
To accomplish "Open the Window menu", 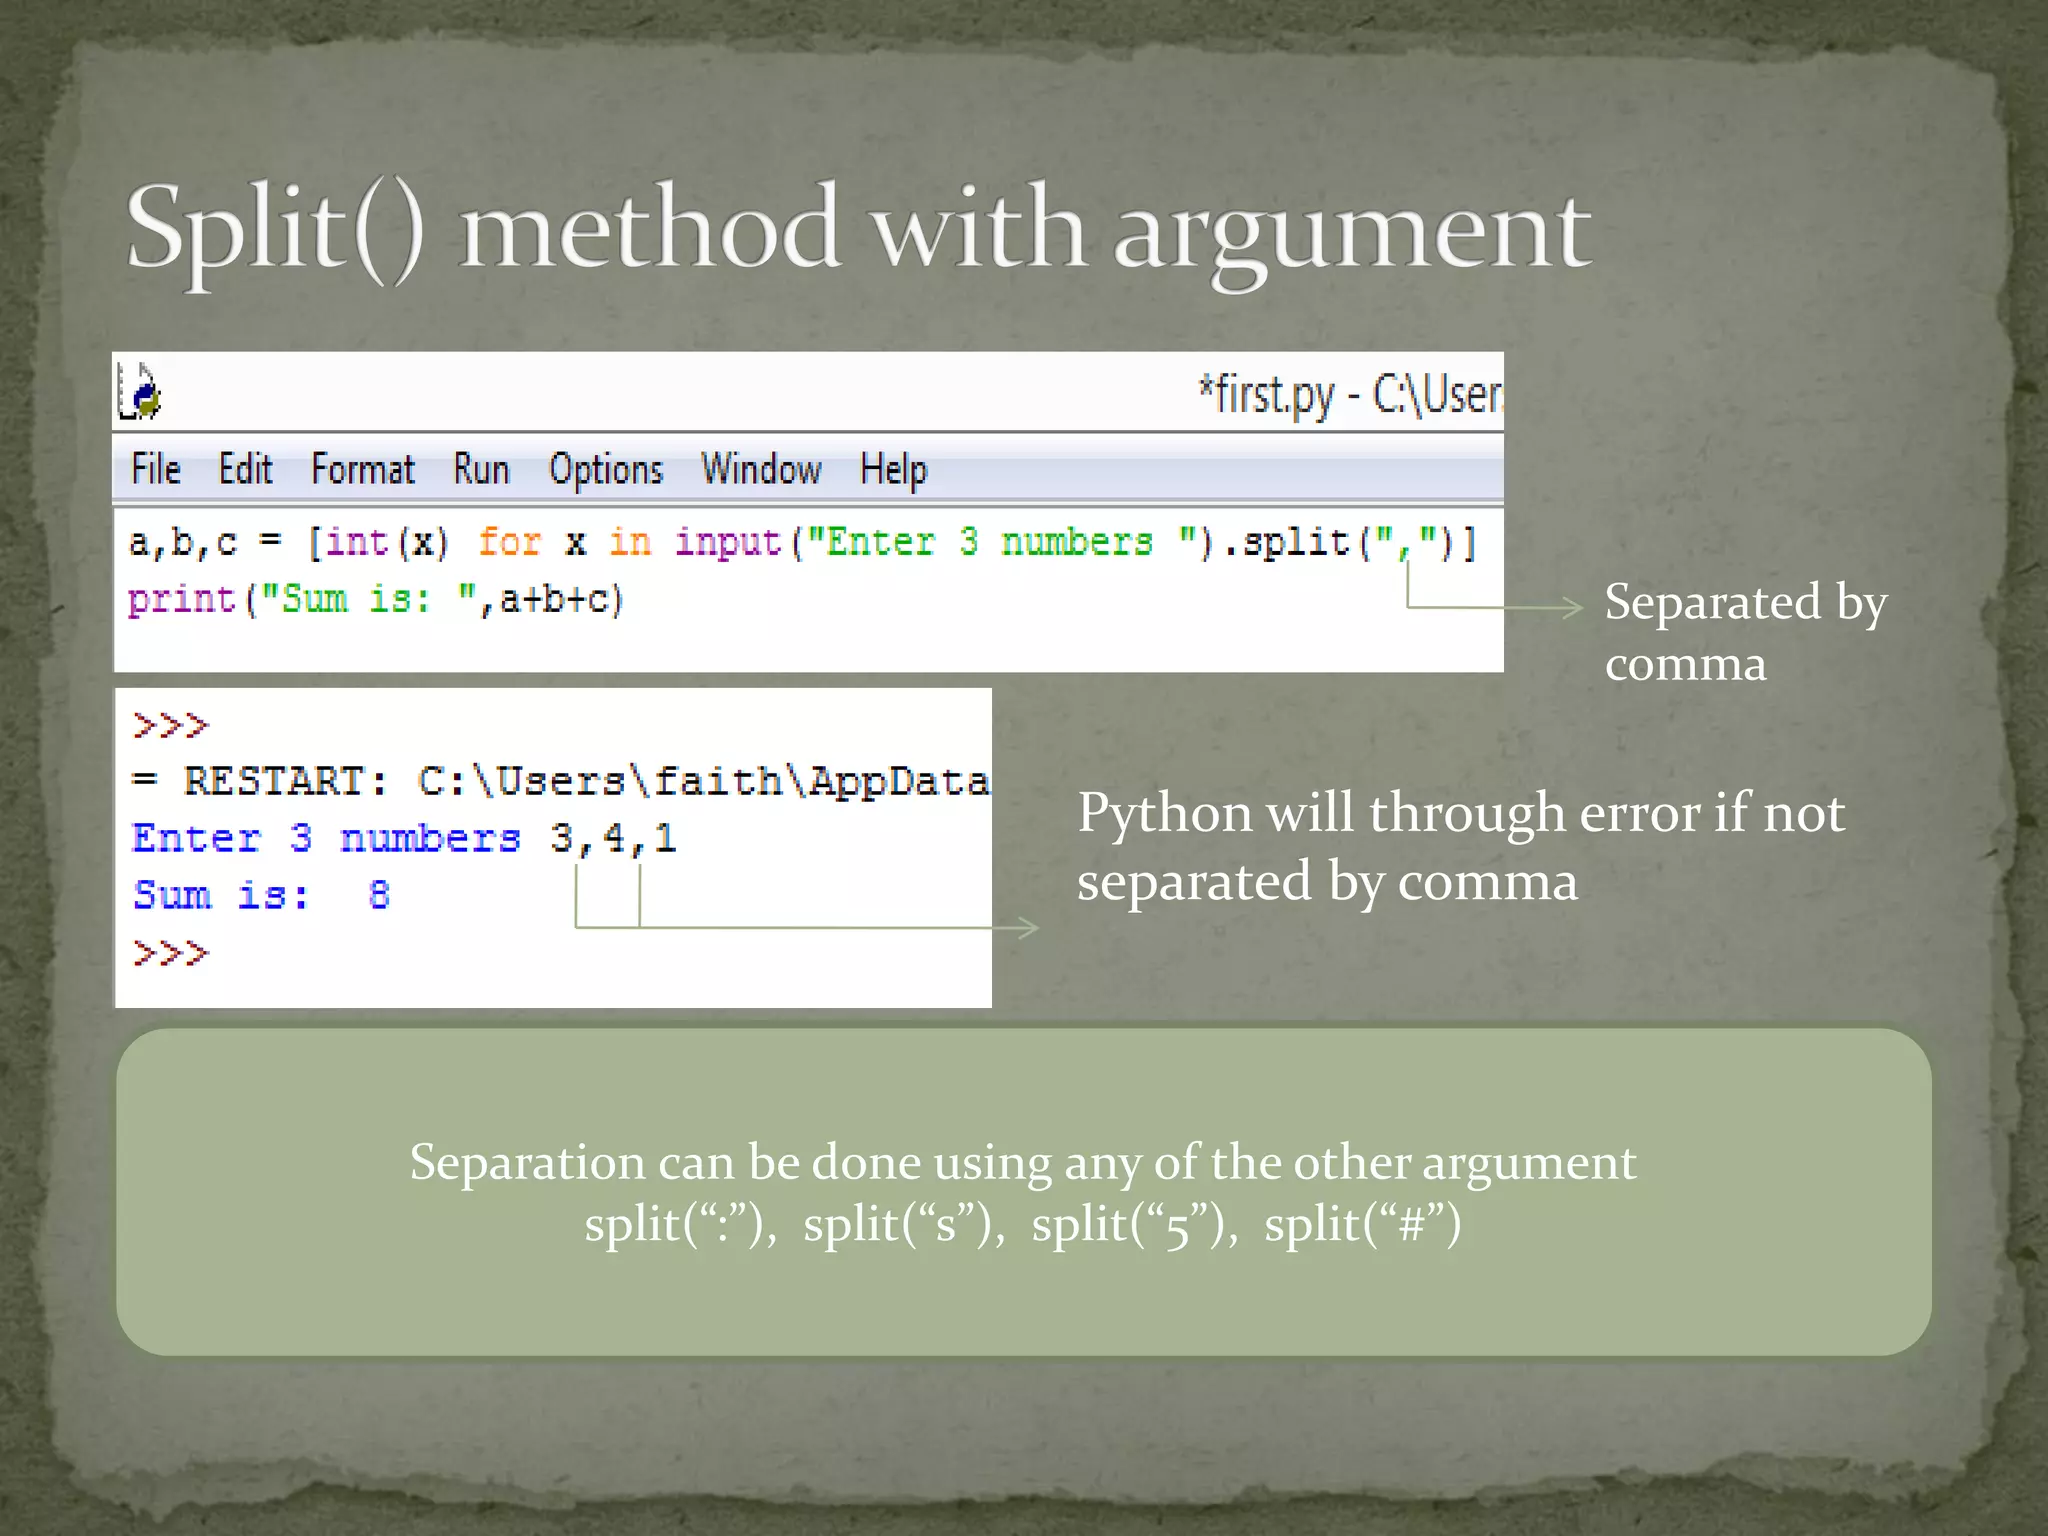I will [761, 469].
